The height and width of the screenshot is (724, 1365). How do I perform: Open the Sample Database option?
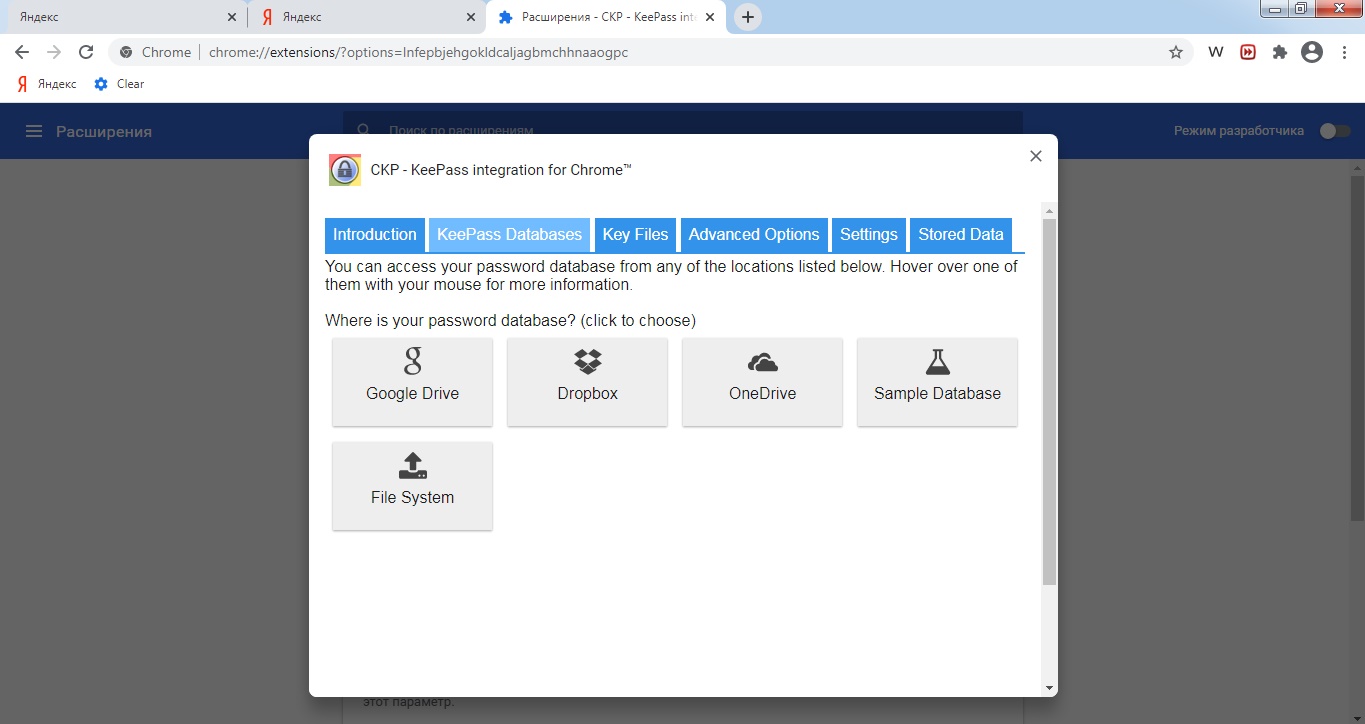pyautogui.click(x=937, y=381)
